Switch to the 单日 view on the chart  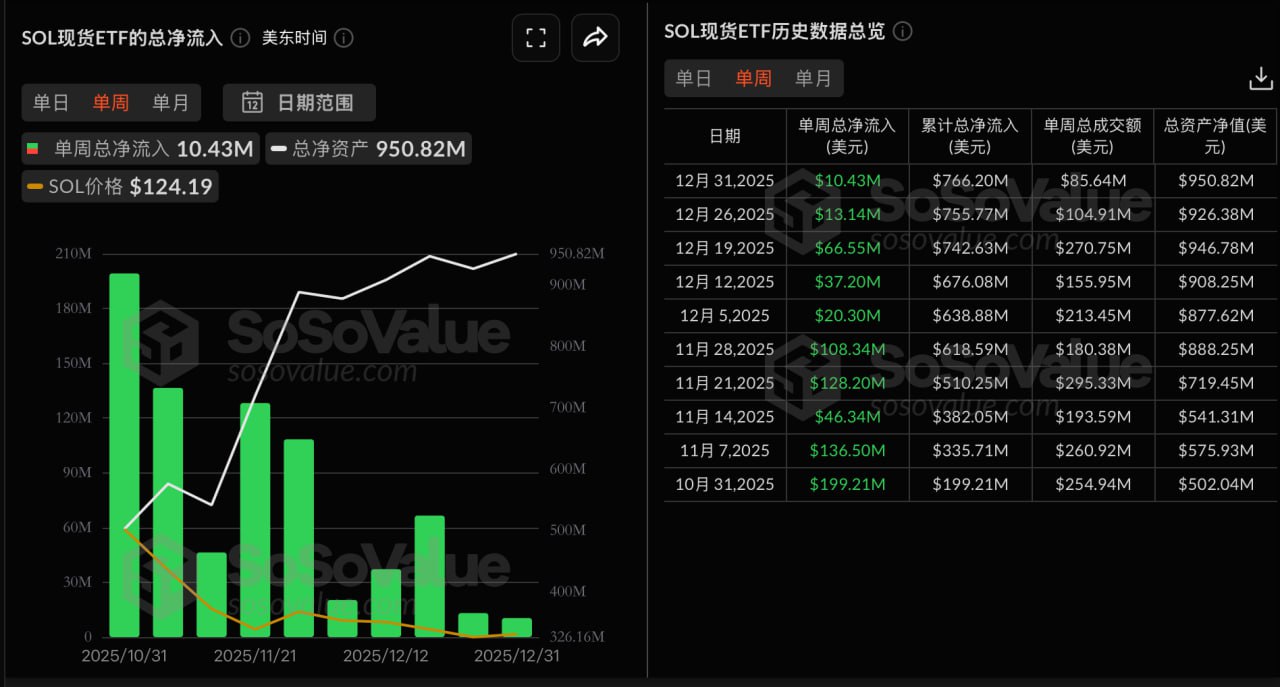(x=52, y=102)
